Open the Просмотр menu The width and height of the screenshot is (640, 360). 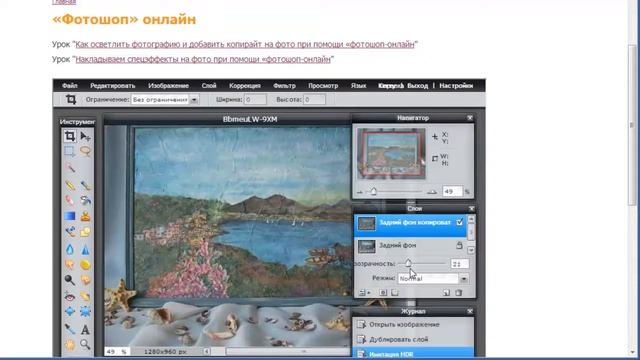pos(323,86)
